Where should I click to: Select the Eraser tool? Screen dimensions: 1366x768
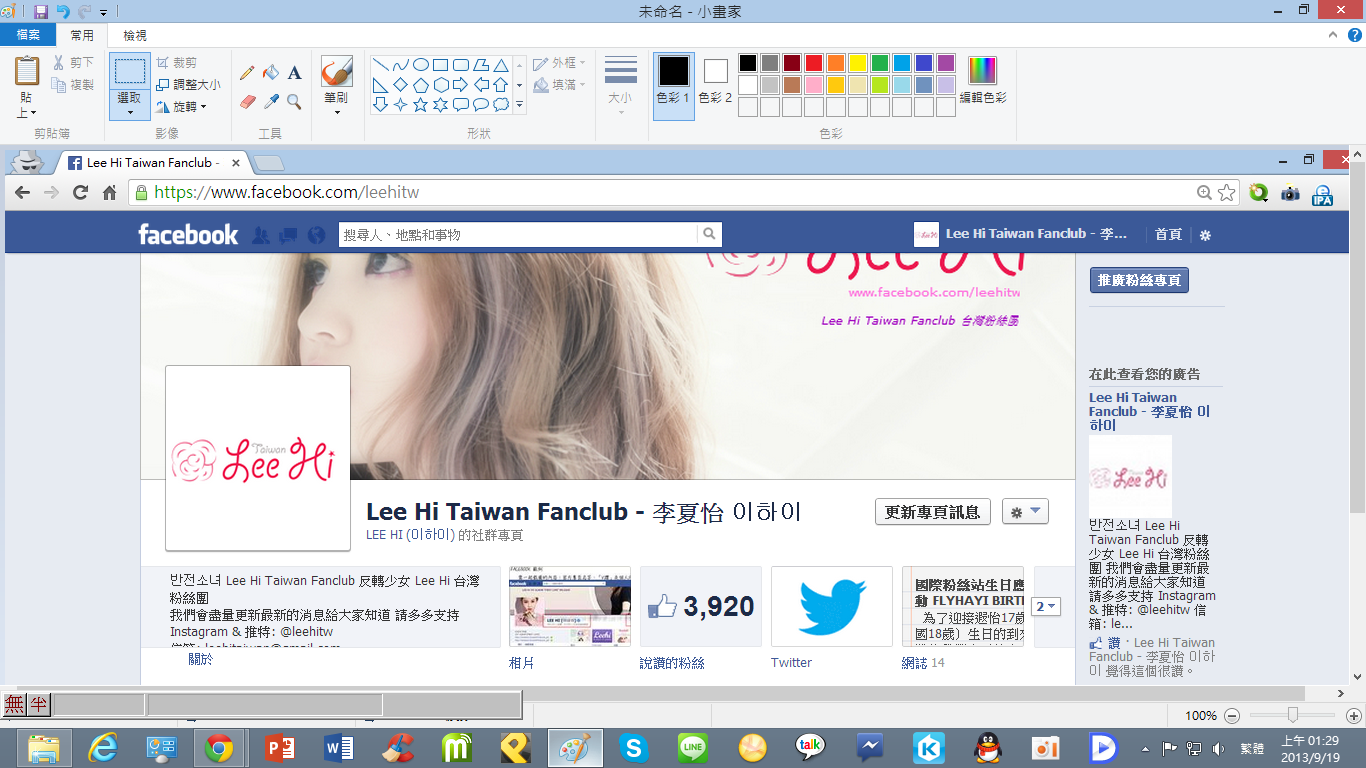point(247,101)
